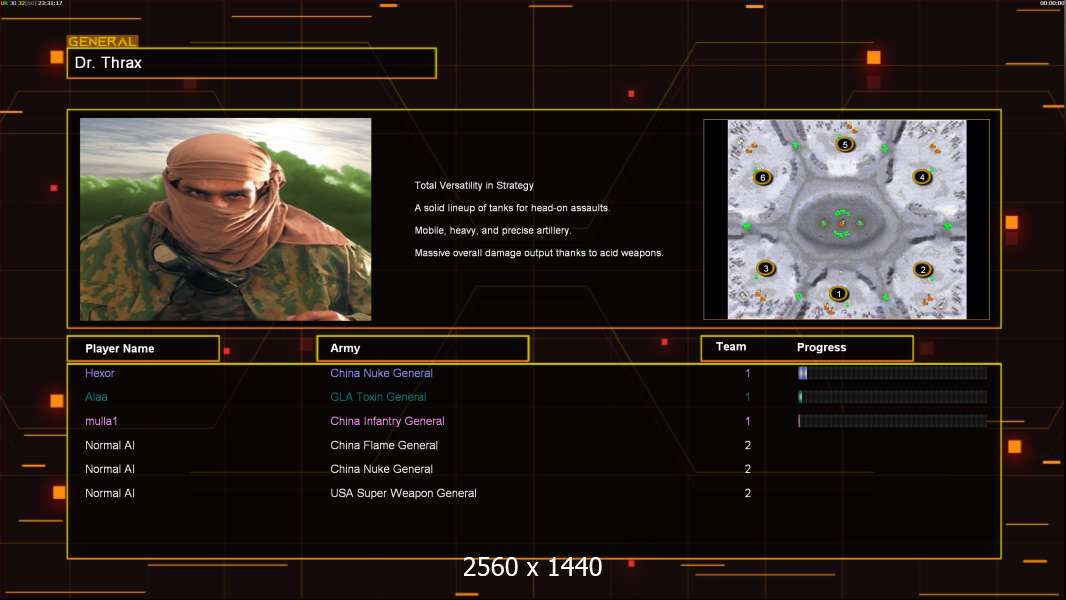Click the Dr. Thrax general portrait
The width and height of the screenshot is (1066, 600).
[226, 219]
